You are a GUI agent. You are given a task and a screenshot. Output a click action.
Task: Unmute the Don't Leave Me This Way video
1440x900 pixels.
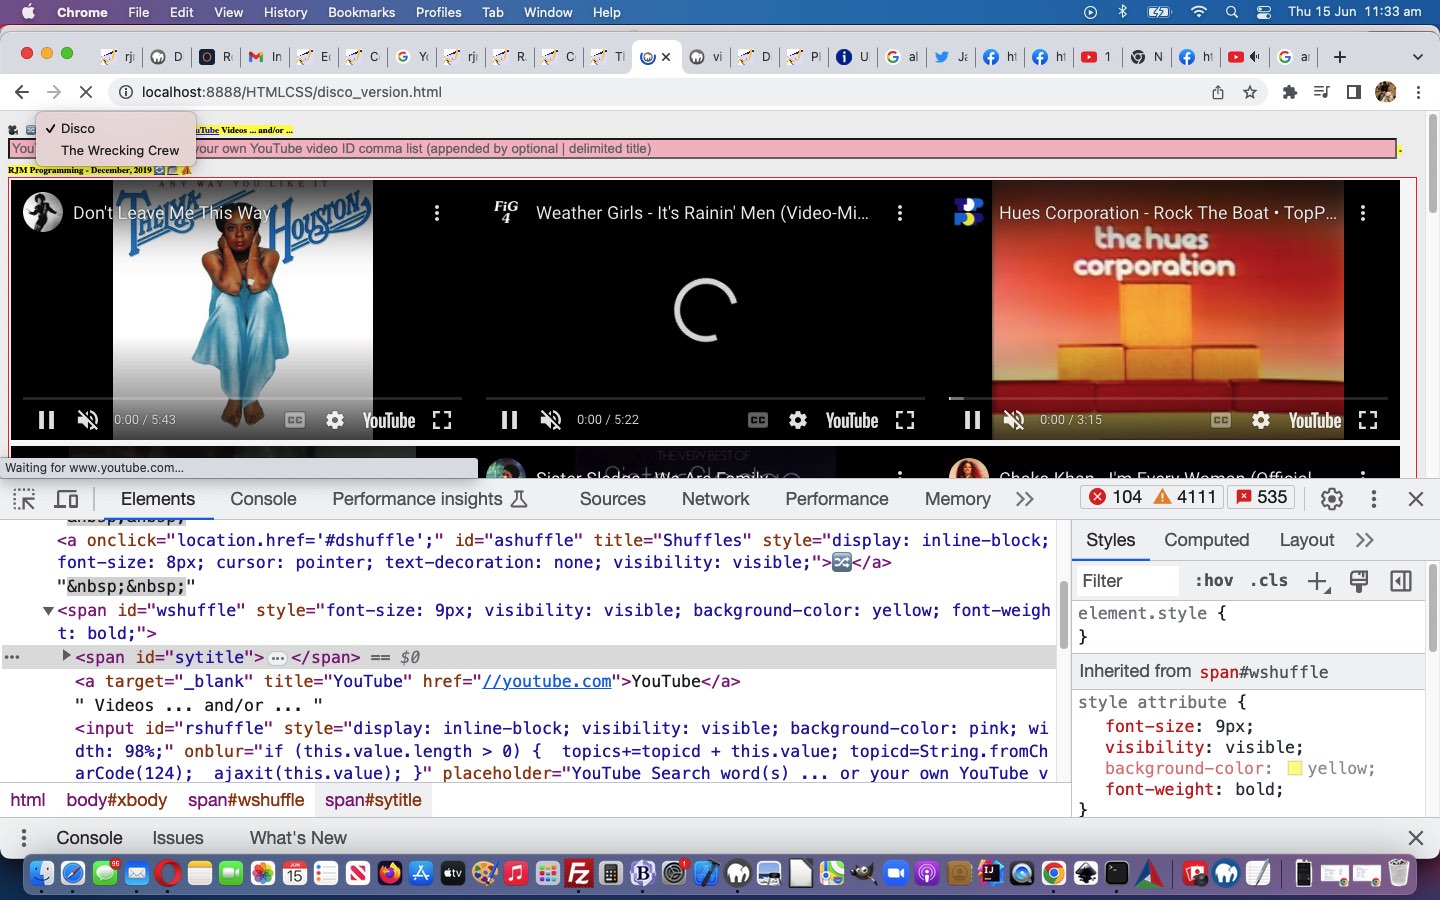pos(88,420)
